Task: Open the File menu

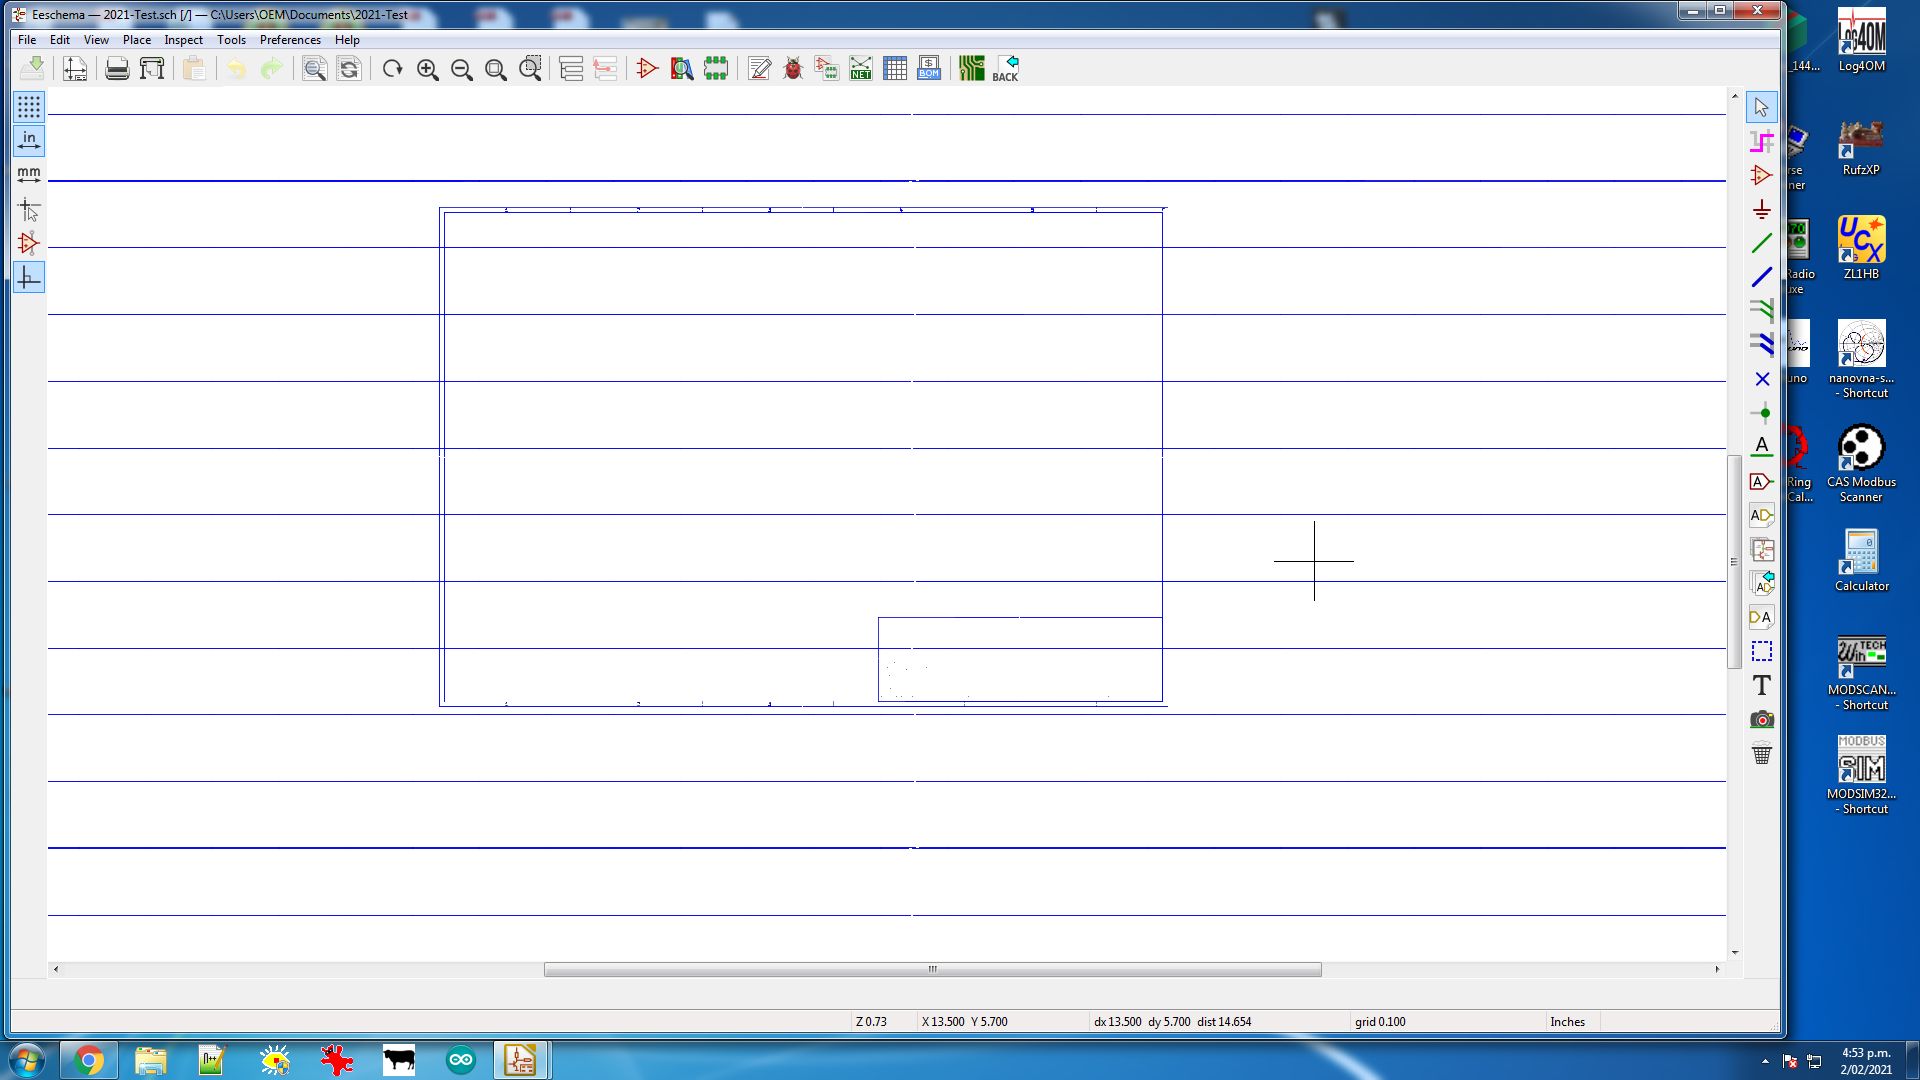Action: (x=27, y=40)
